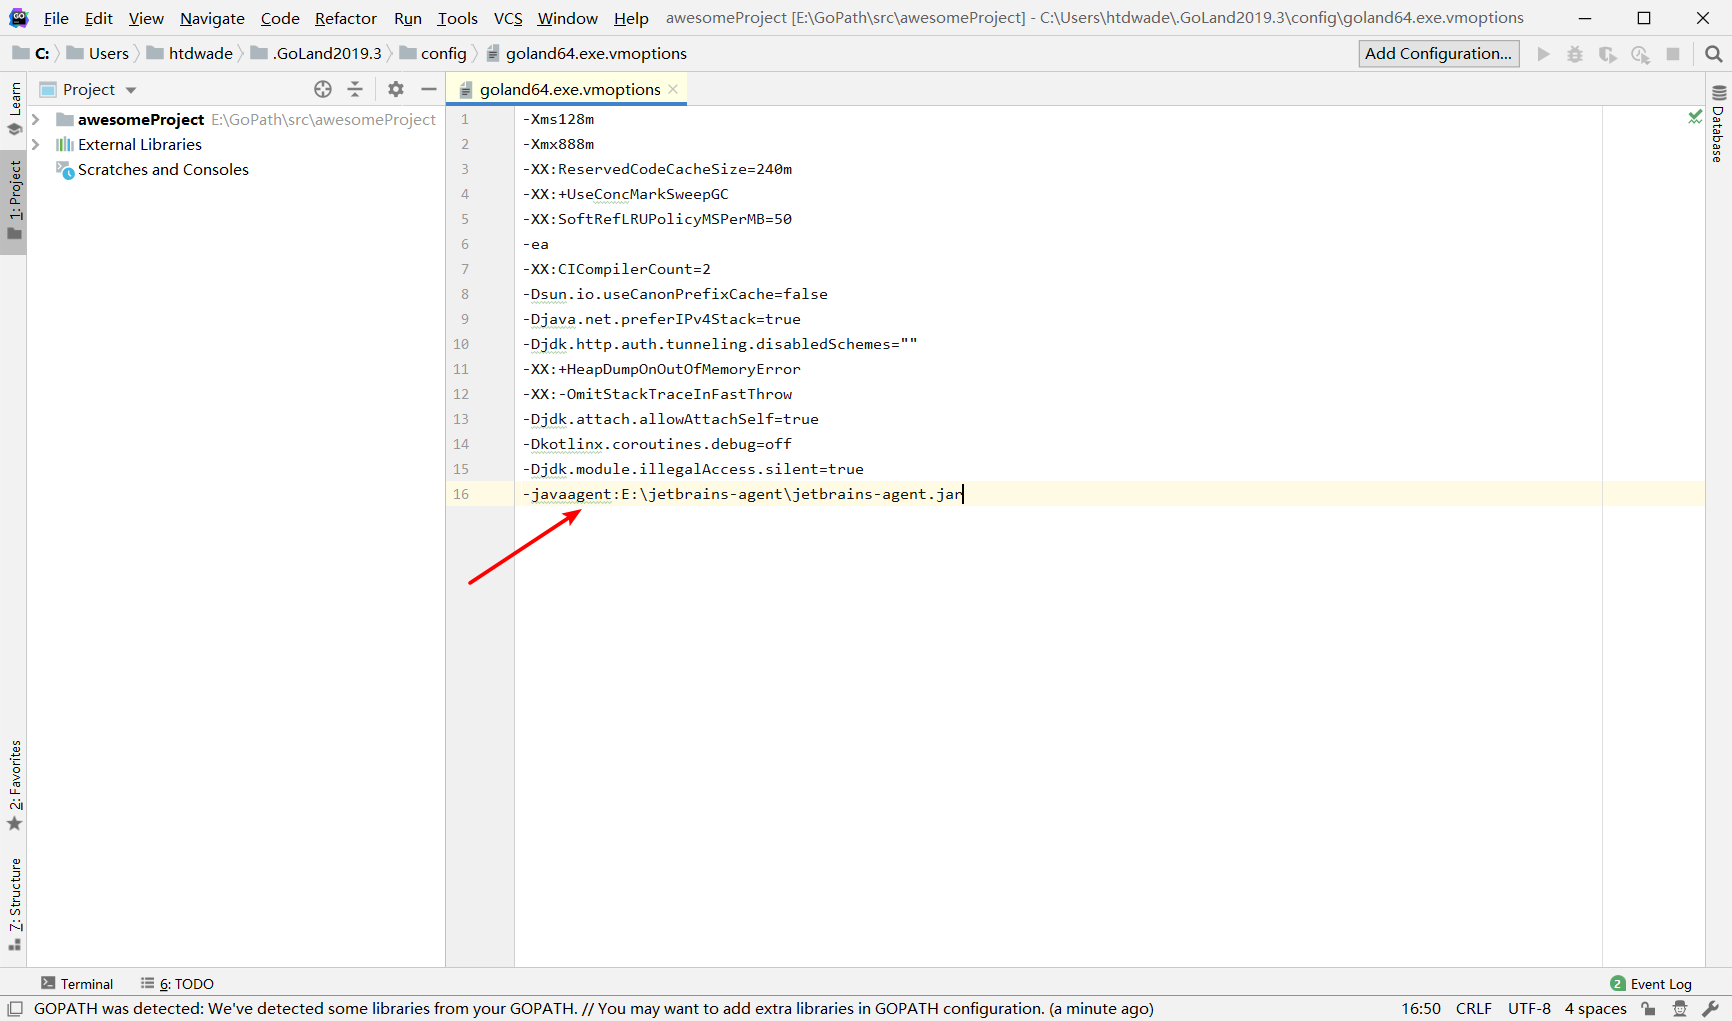Click the goland64.exe.vmoptions breadcrumb

(587, 54)
